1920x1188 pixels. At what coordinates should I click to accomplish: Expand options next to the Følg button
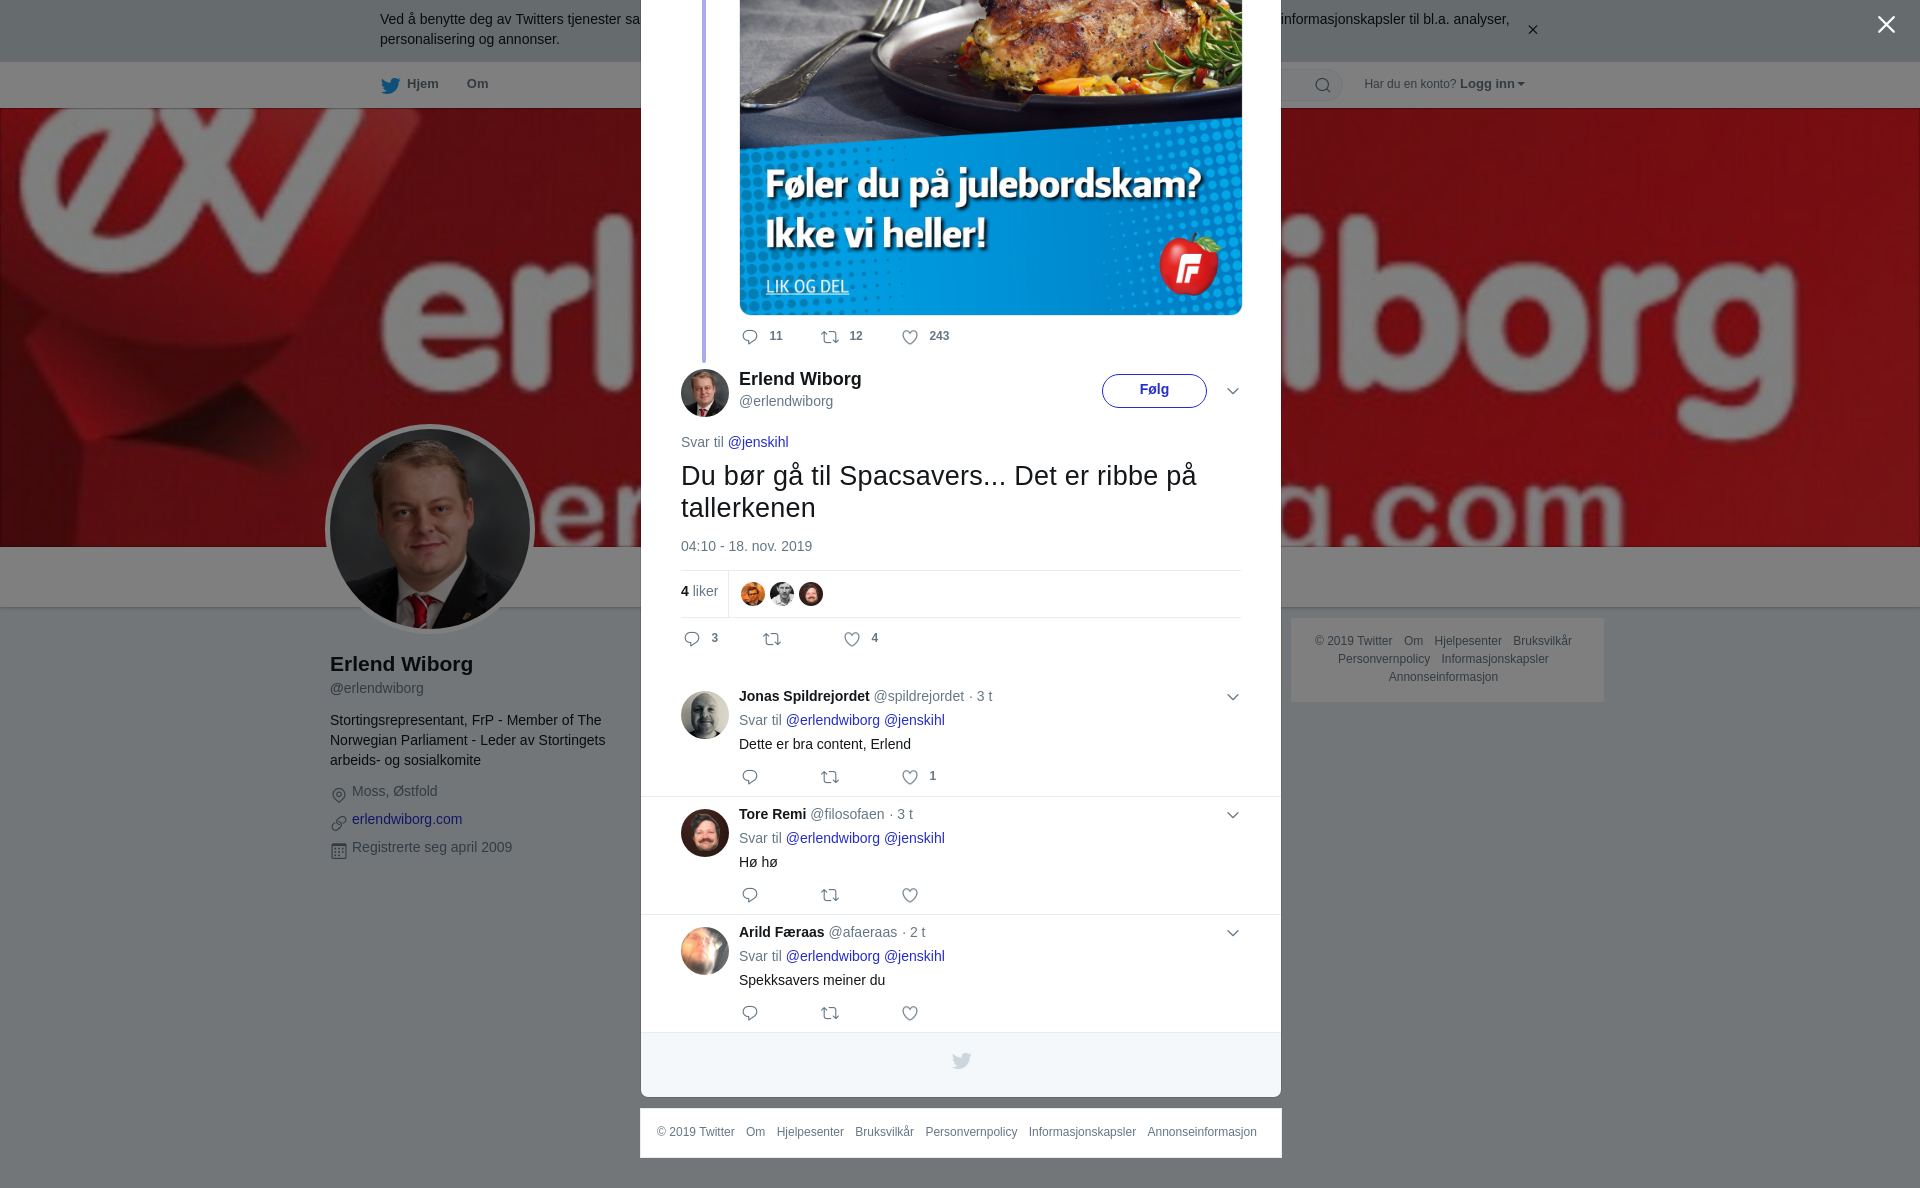[1233, 391]
